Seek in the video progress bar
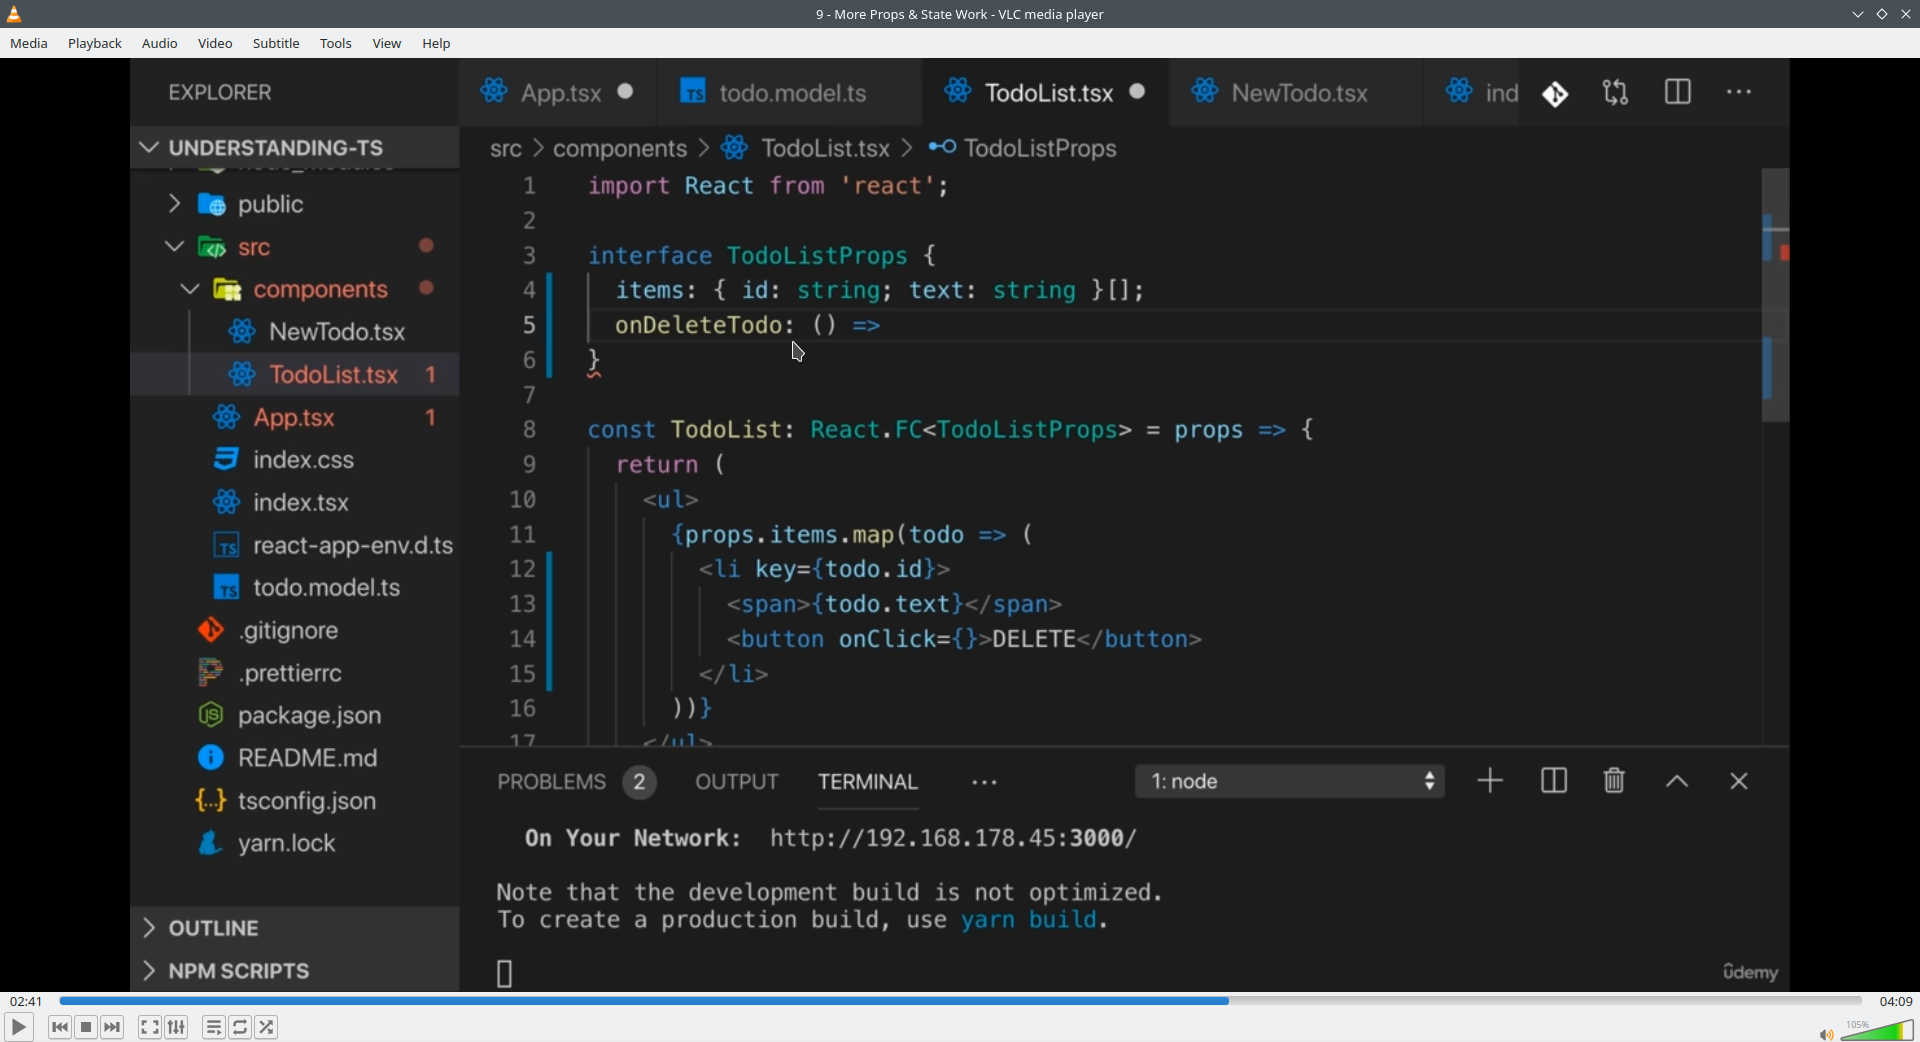Screen dimensions: 1920x1042 click(x=960, y=1000)
